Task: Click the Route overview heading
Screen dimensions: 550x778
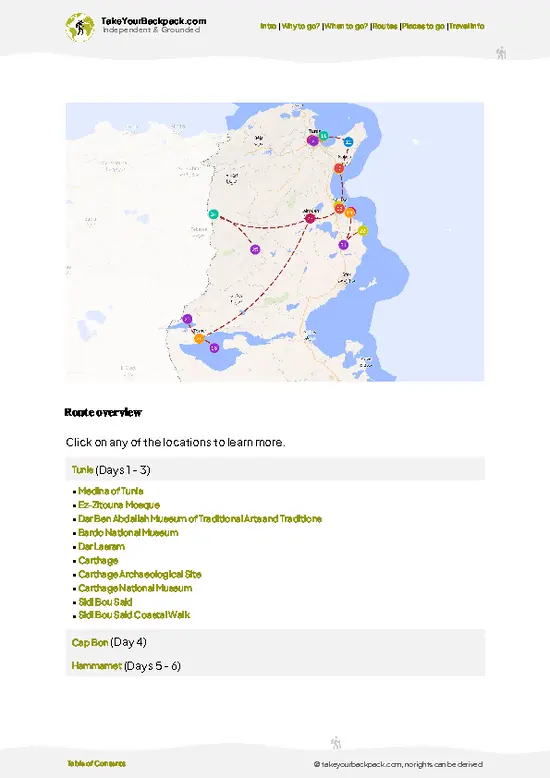Action: click(103, 413)
